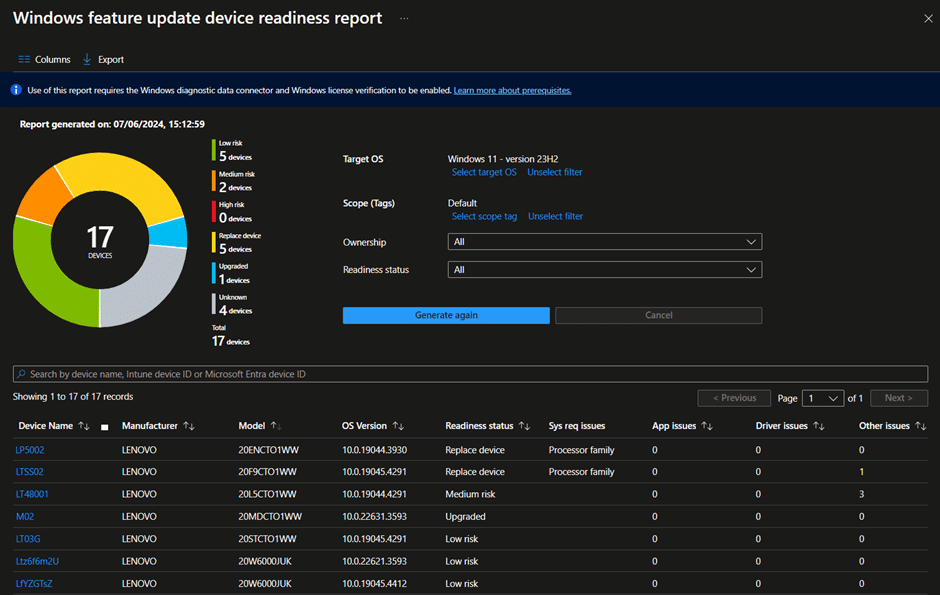This screenshot has height=595, width=940.
Task: Open device LfYZGTsZ
Action: [x=34, y=584]
